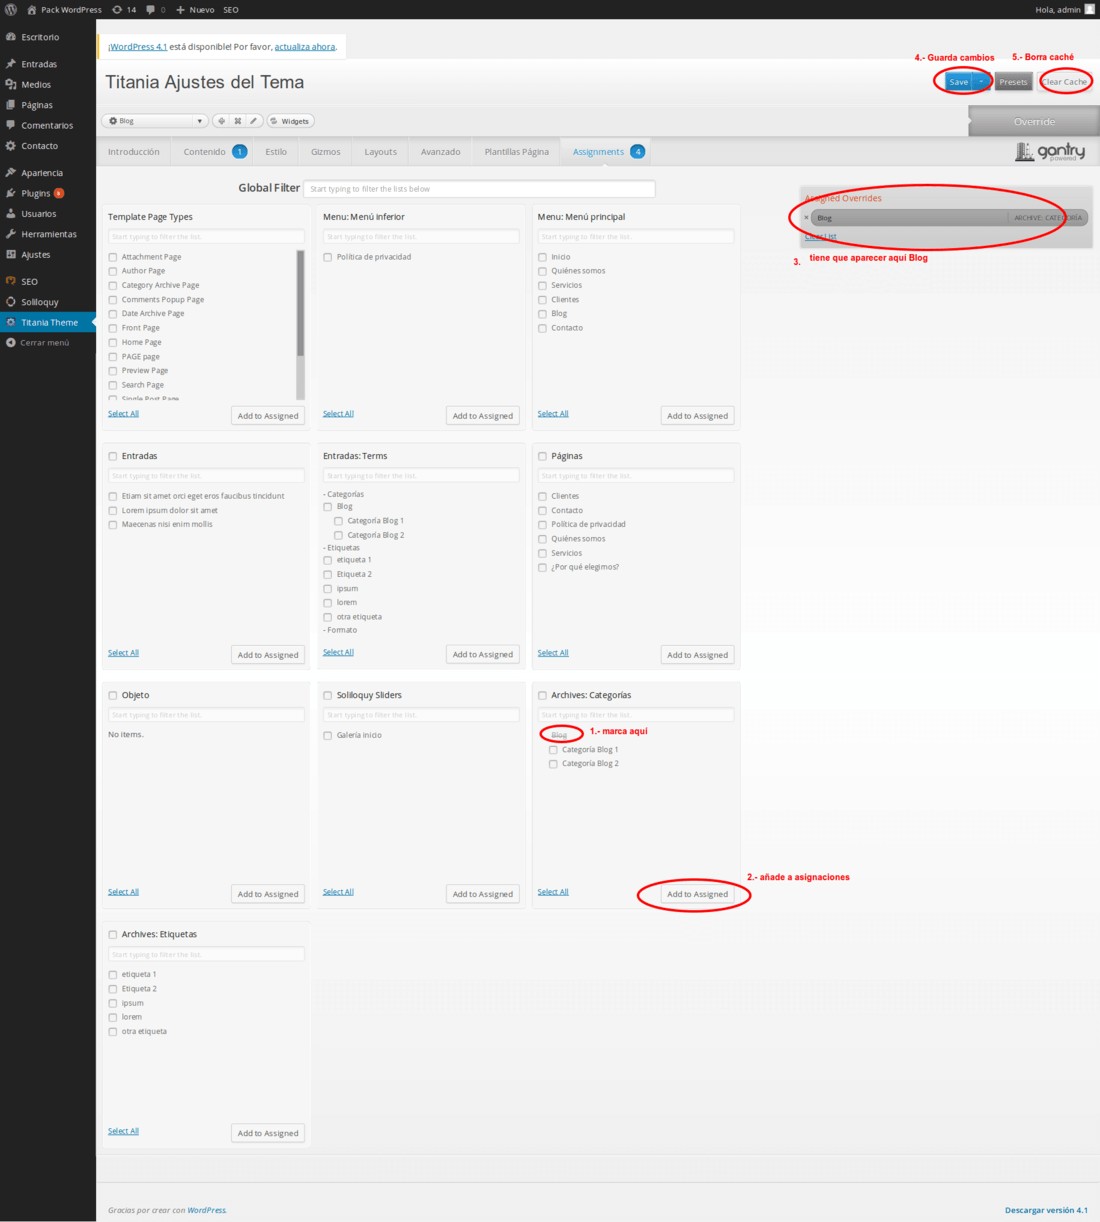Open comments bubble in admin bar
Image resolution: width=1100 pixels, height=1222 pixels.
pos(150,9)
